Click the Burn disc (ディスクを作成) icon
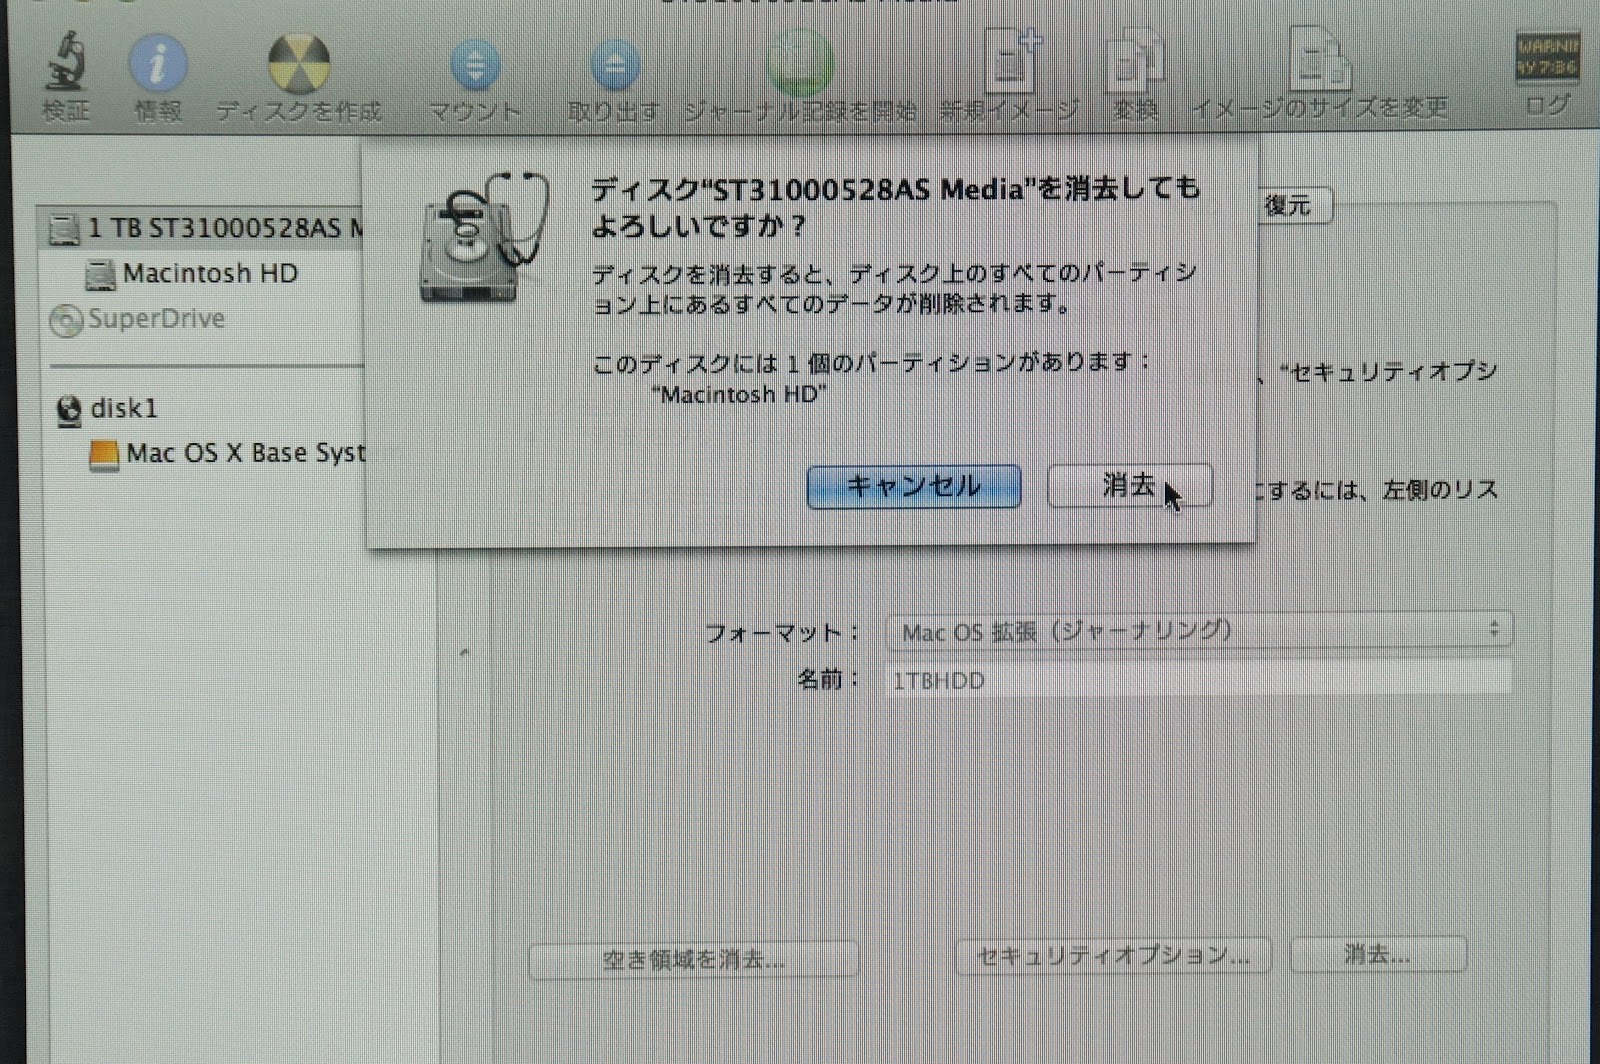The width and height of the screenshot is (1600, 1064). tap(299, 64)
